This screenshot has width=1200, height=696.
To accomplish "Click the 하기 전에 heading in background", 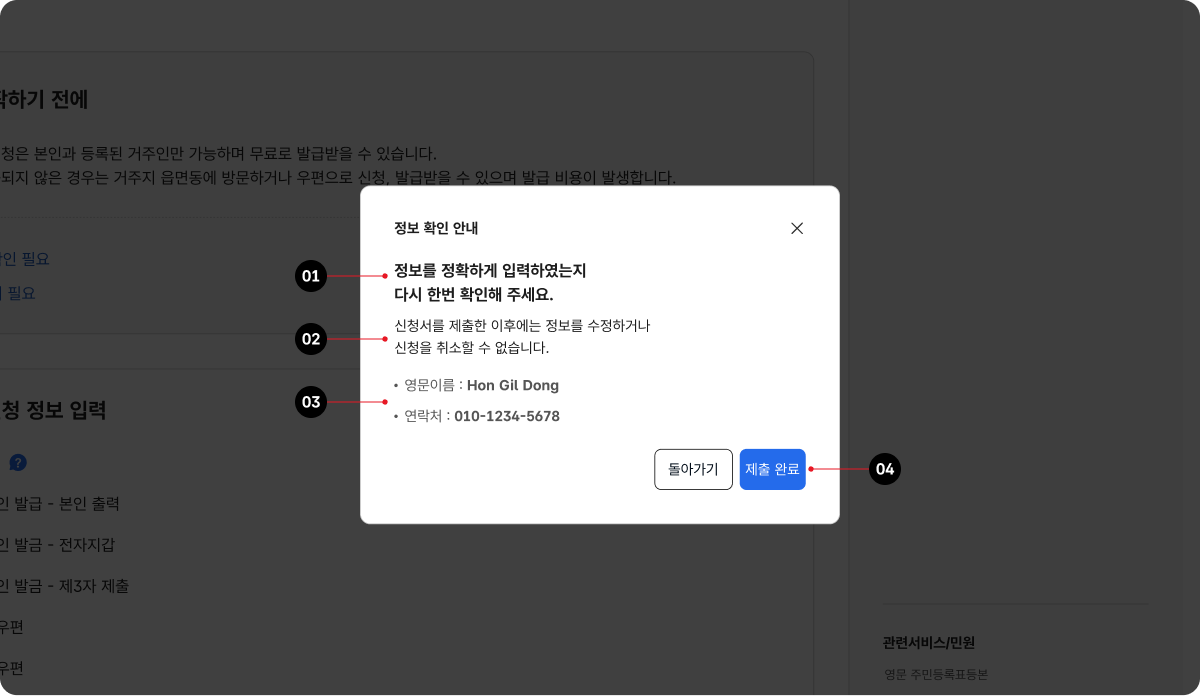I will click(x=44, y=99).
